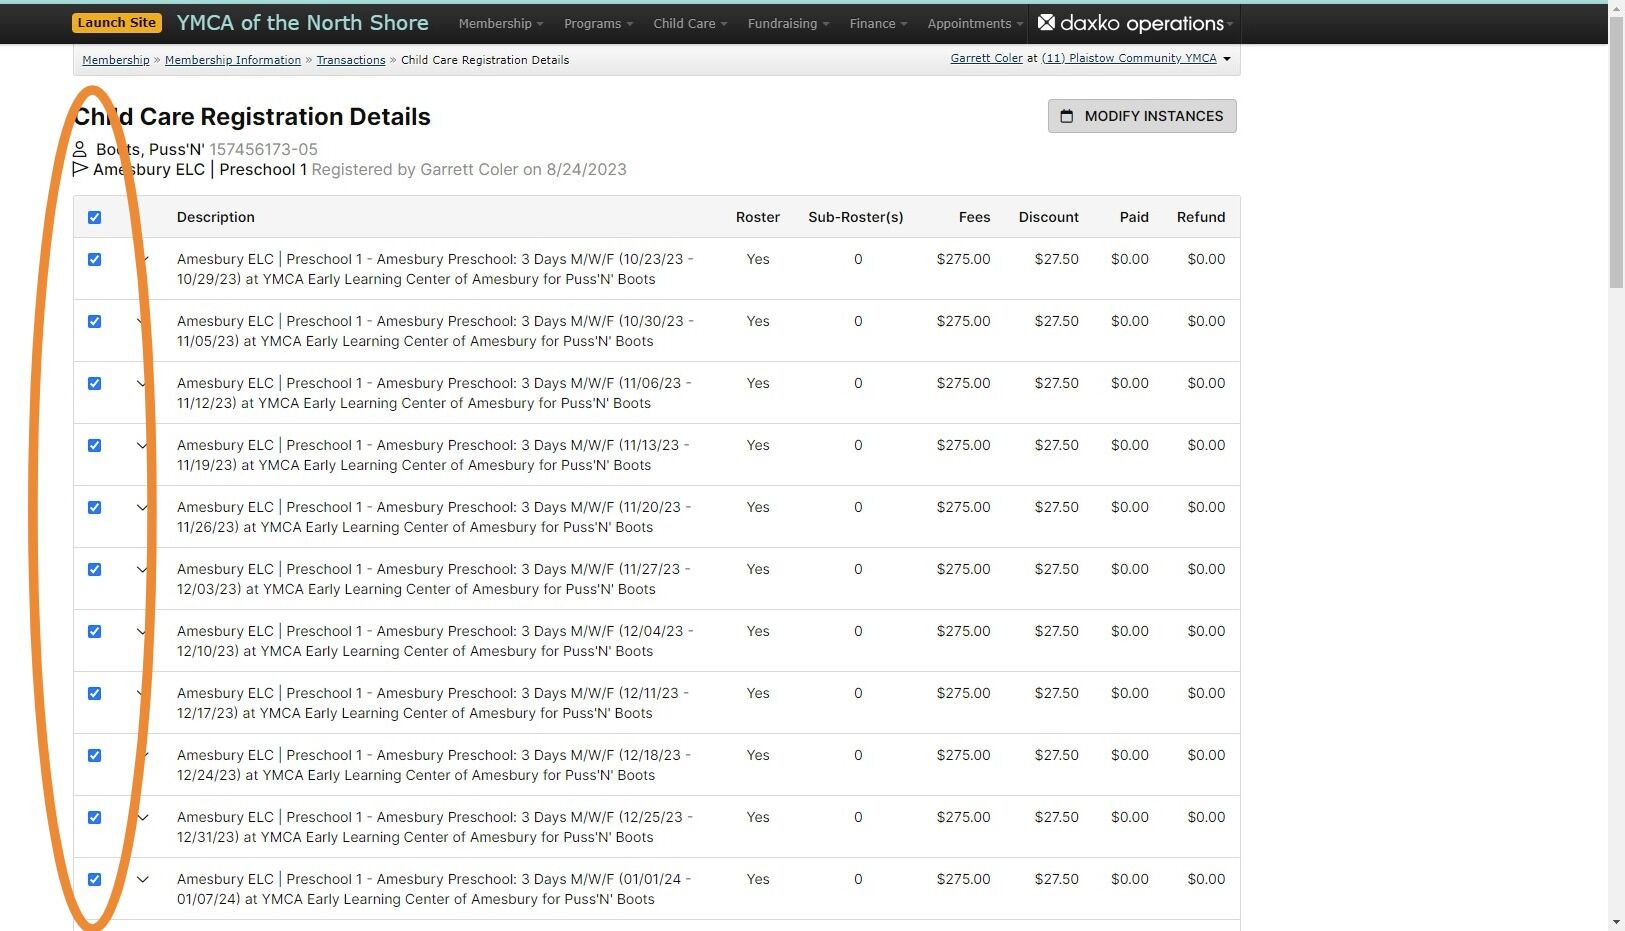Screen dimensions: 1625x931
Task: Open the Child Care menu
Action: click(x=688, y=23)
